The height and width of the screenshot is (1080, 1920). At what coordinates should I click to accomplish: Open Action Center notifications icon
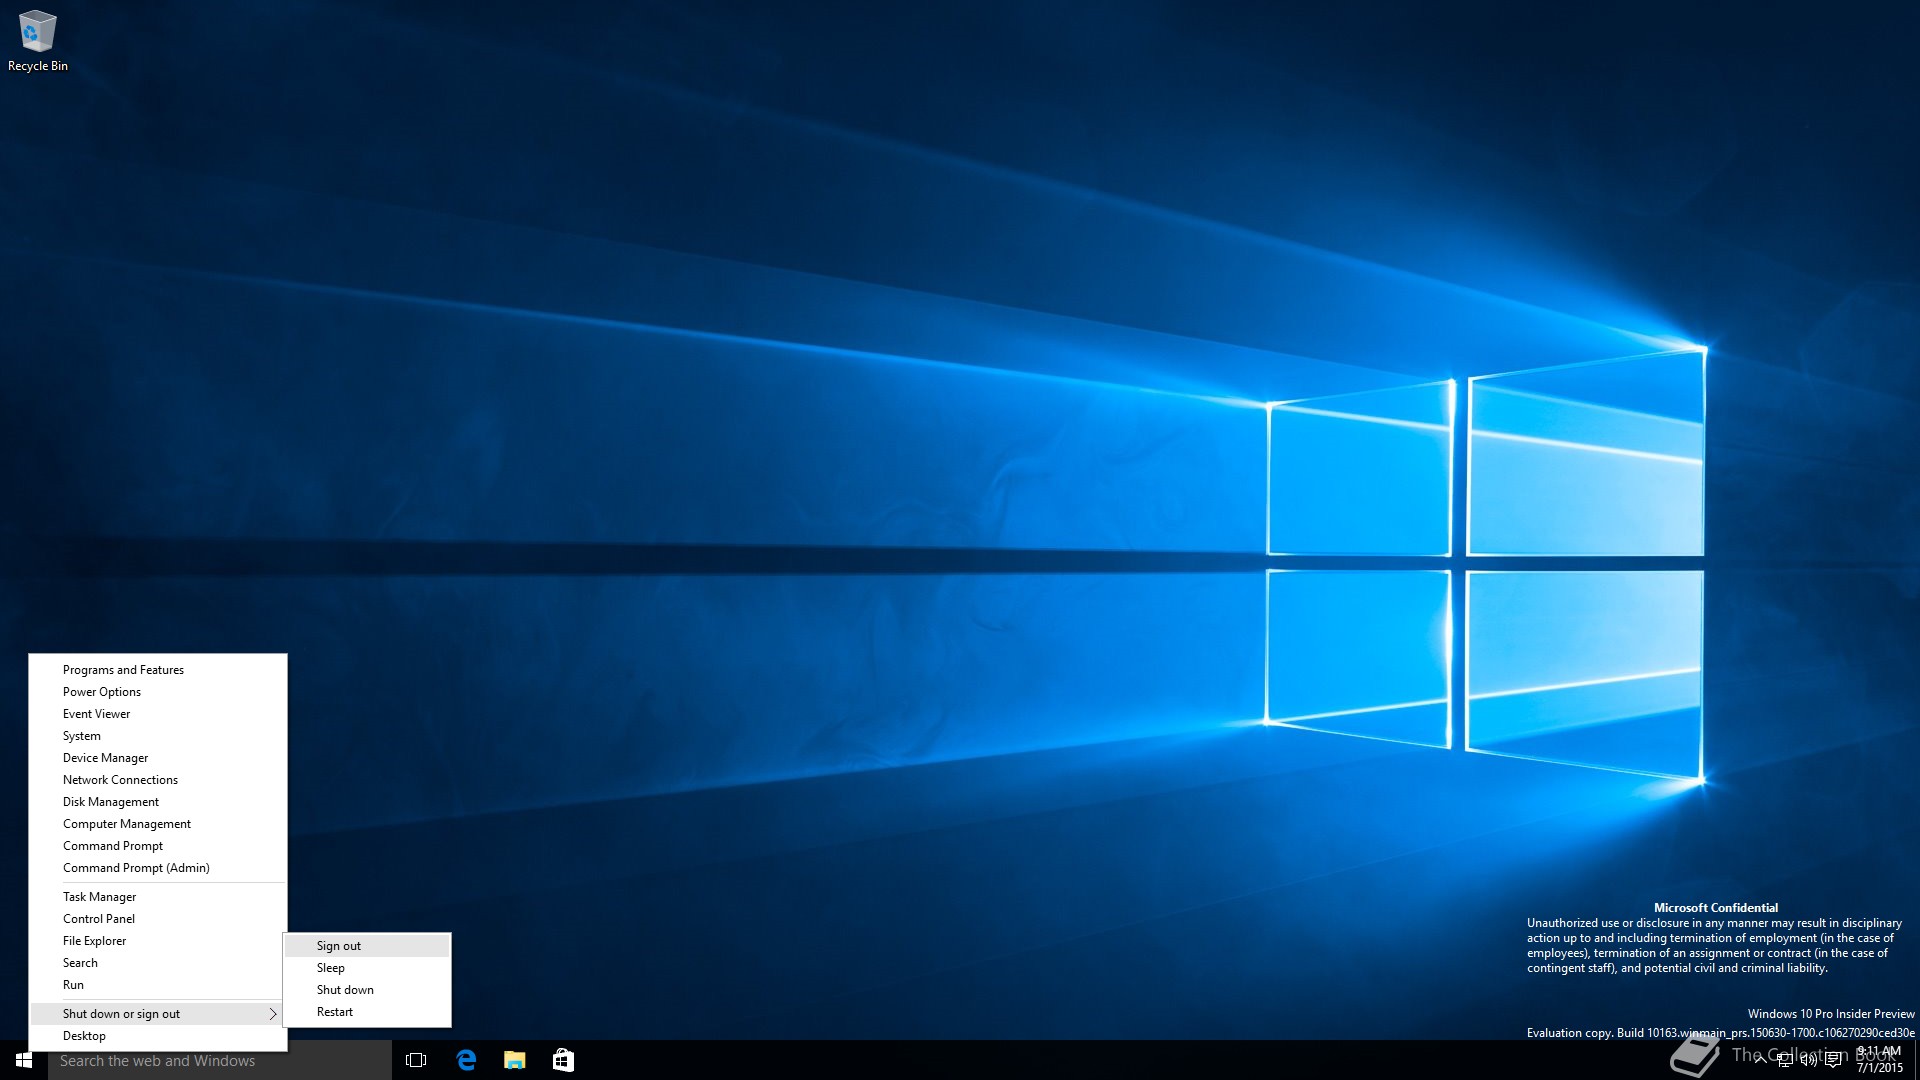point(1833,1060)
